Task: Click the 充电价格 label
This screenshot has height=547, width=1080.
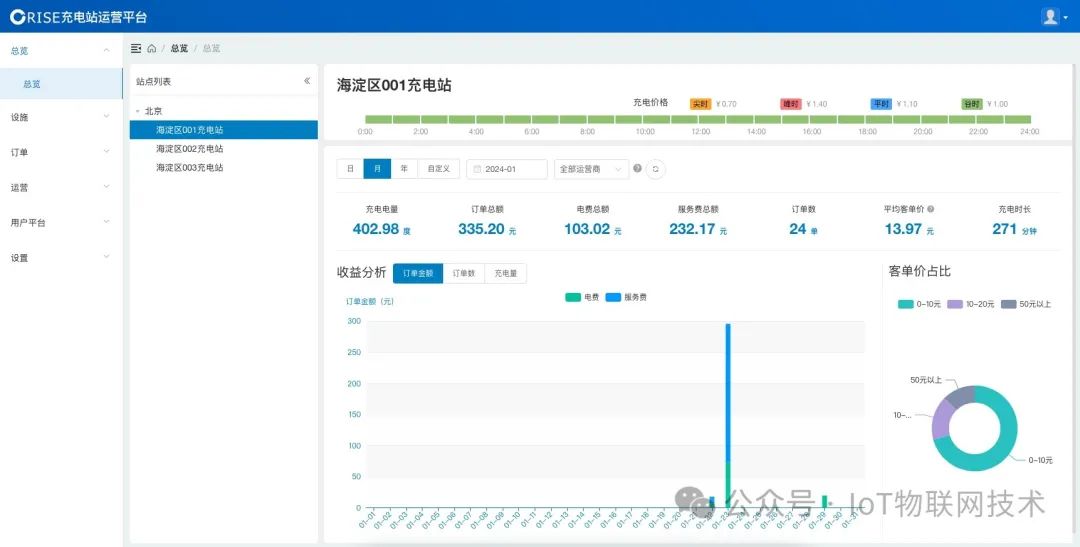Action: 651,102
